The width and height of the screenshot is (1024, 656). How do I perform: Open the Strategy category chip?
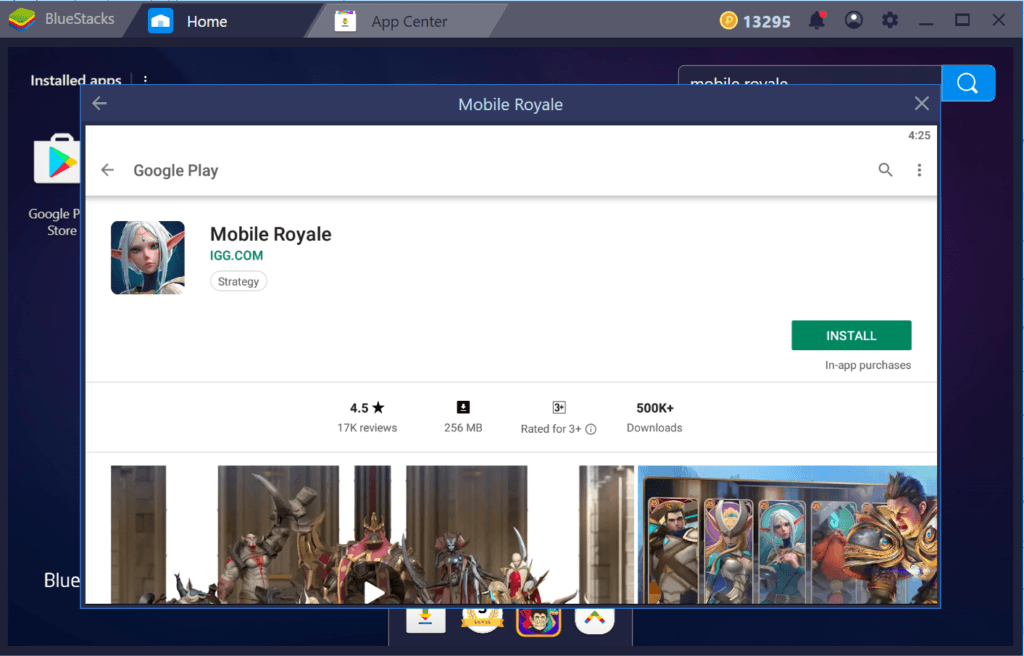tap(238, 281)
